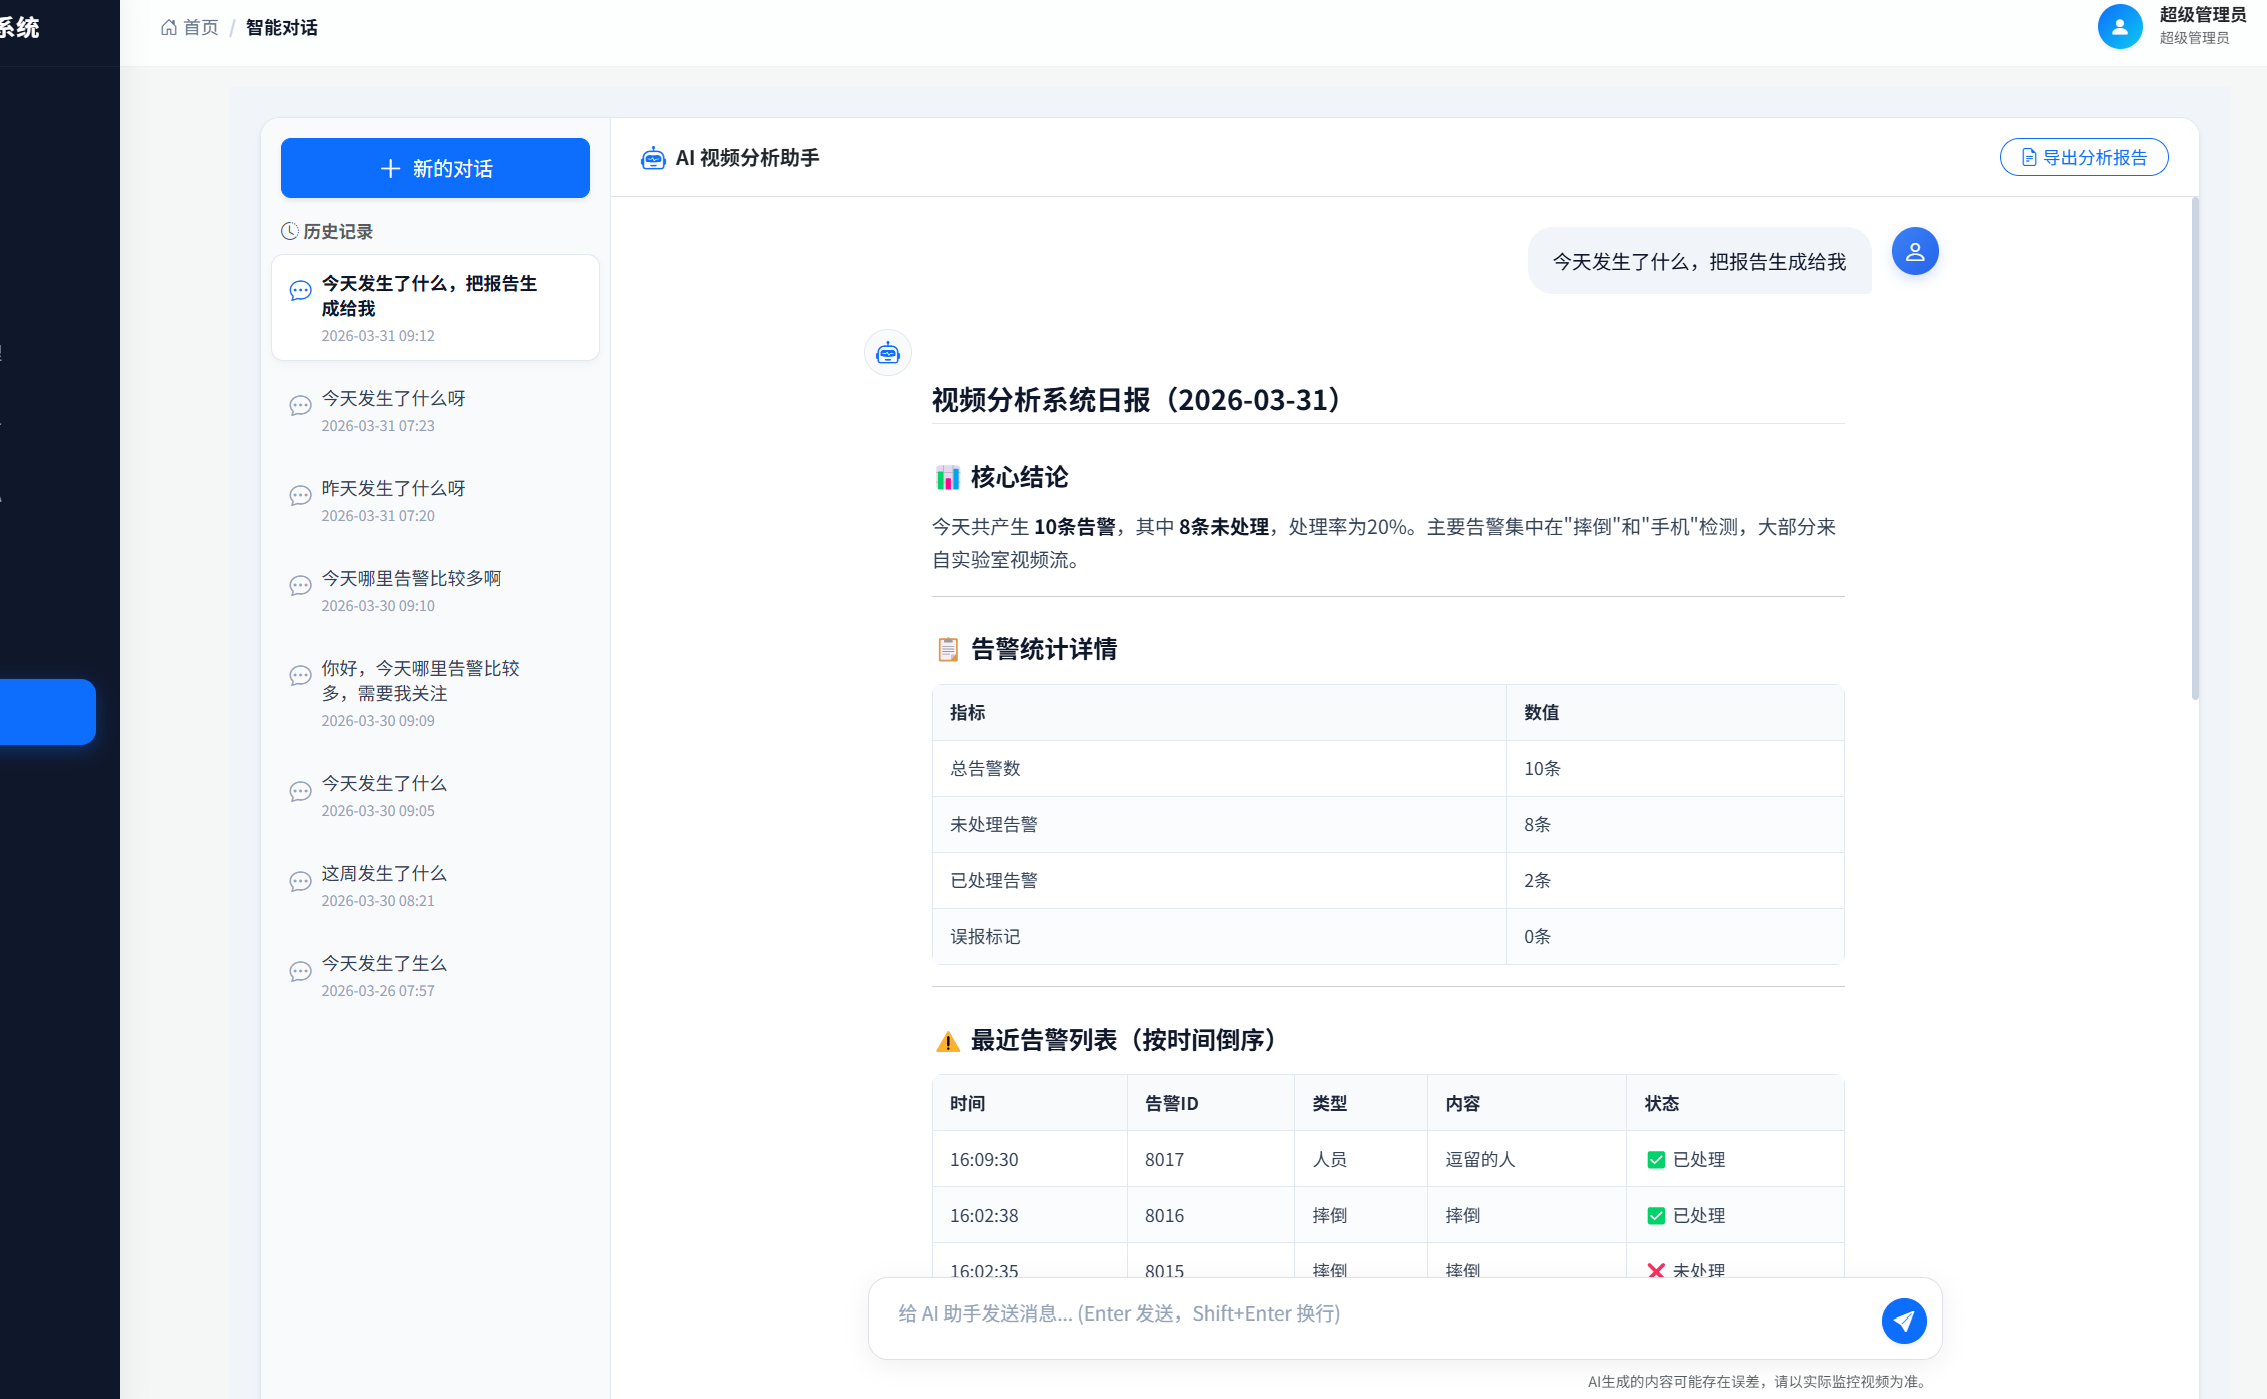
Task: Click the super administrator profile avatar
Action: coord(2119,26)
